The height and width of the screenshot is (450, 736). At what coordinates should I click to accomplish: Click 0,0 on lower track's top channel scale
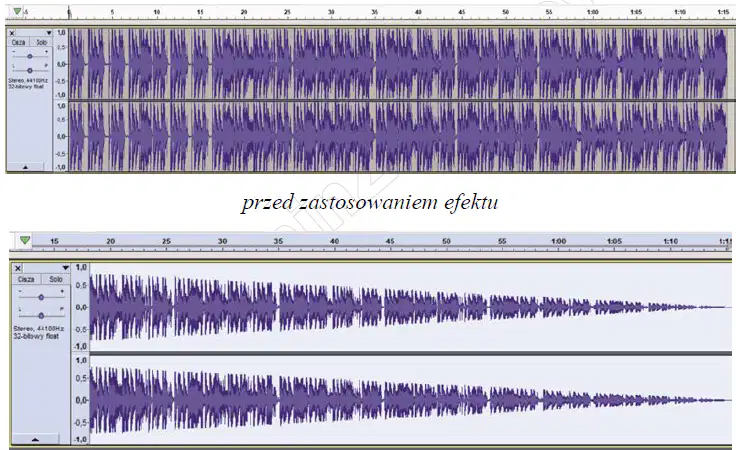81,307
